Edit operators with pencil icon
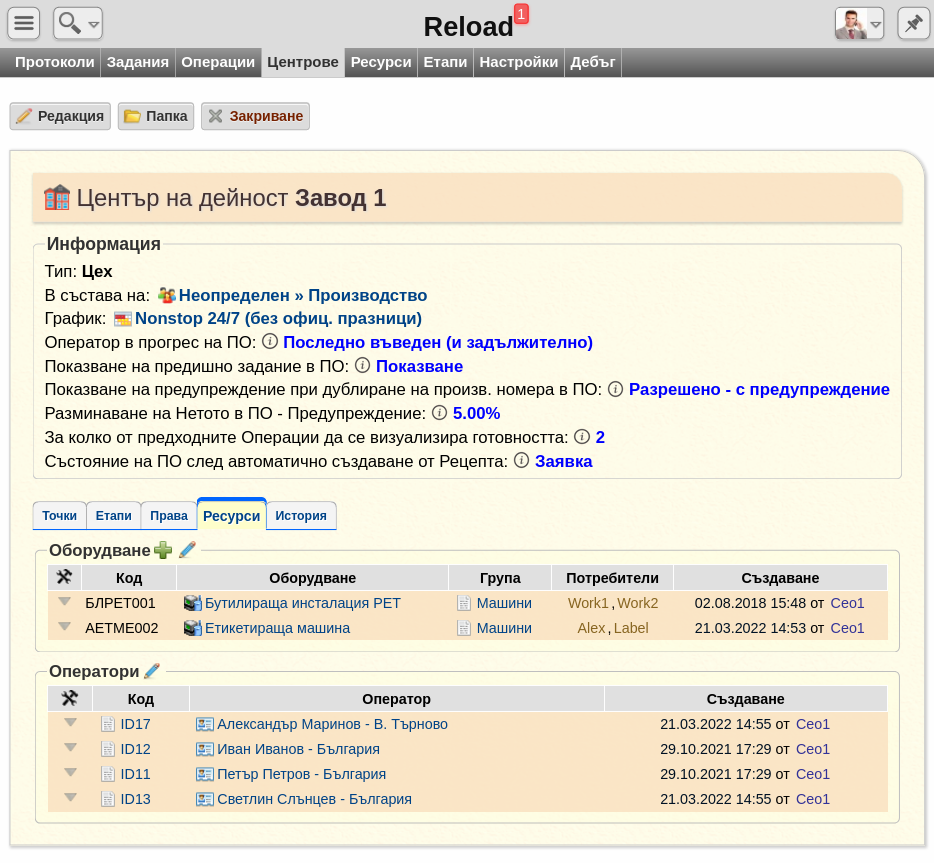The image size is (934, 863). (x=152, y=671)
